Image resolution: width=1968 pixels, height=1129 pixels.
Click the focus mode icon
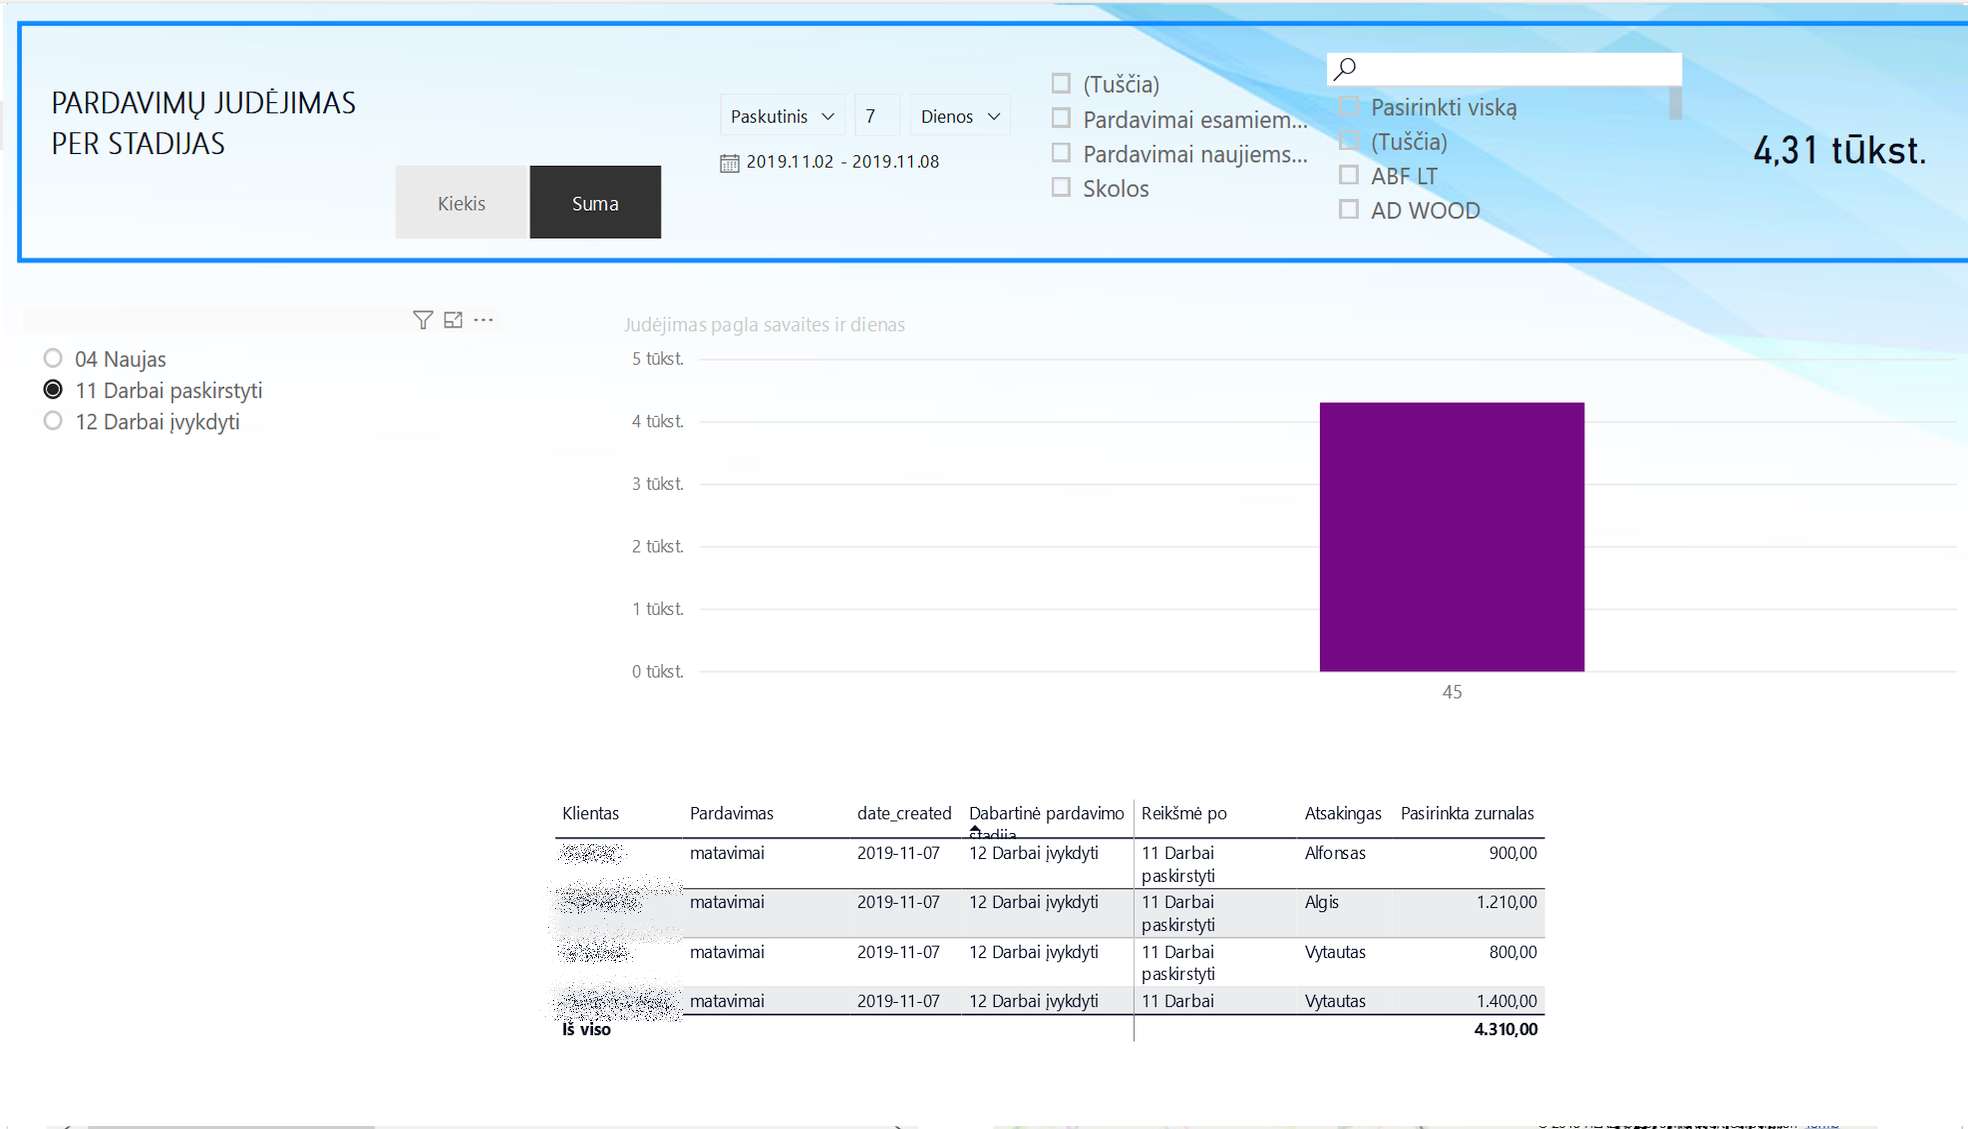coord(453,320)
